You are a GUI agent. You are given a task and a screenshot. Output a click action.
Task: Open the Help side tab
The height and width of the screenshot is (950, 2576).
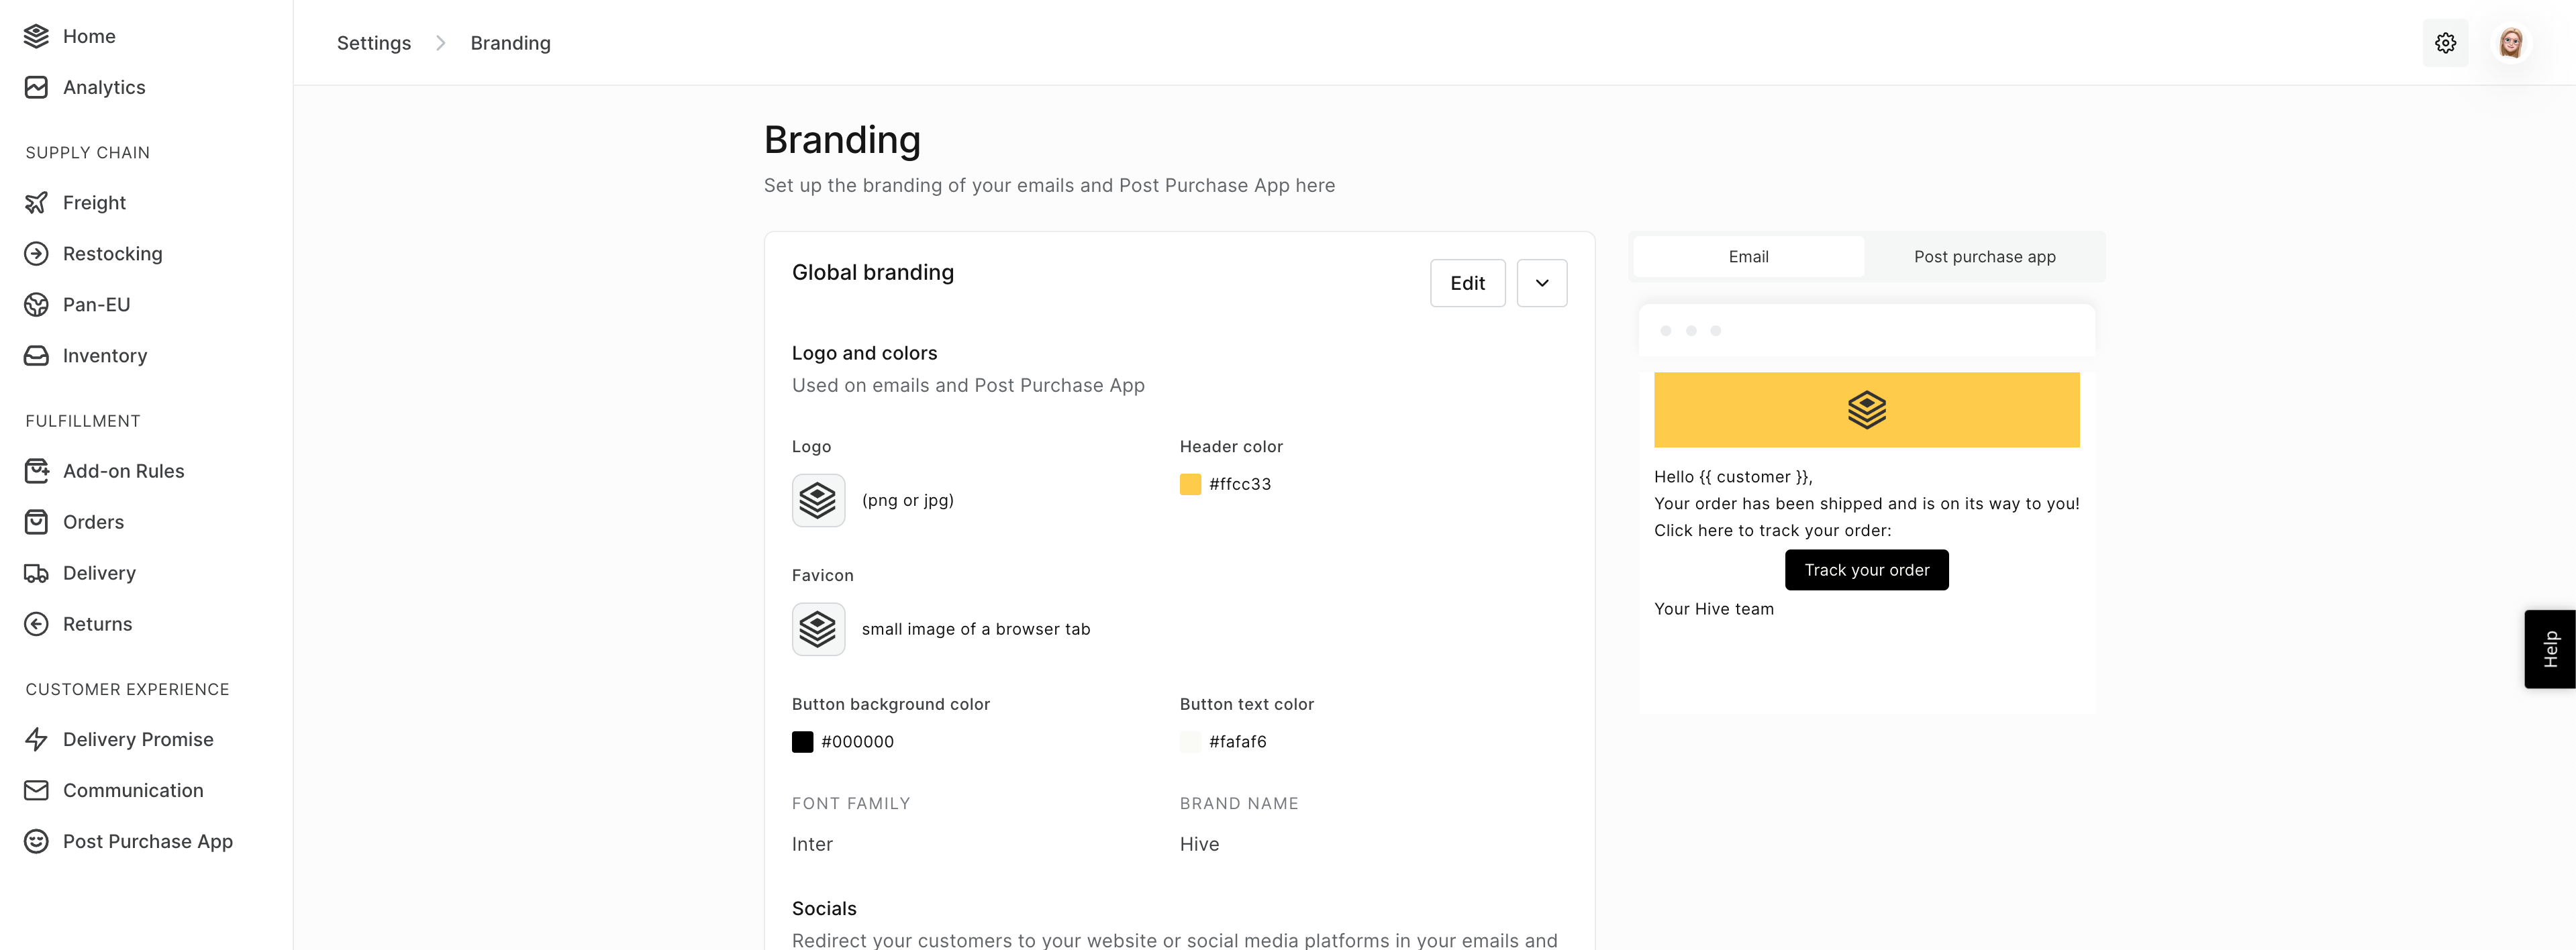[2549, 649]
